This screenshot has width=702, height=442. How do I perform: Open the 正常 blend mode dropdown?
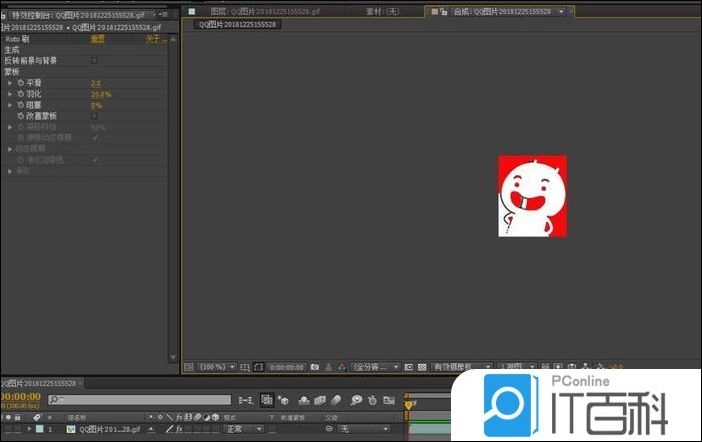[243, 429]
